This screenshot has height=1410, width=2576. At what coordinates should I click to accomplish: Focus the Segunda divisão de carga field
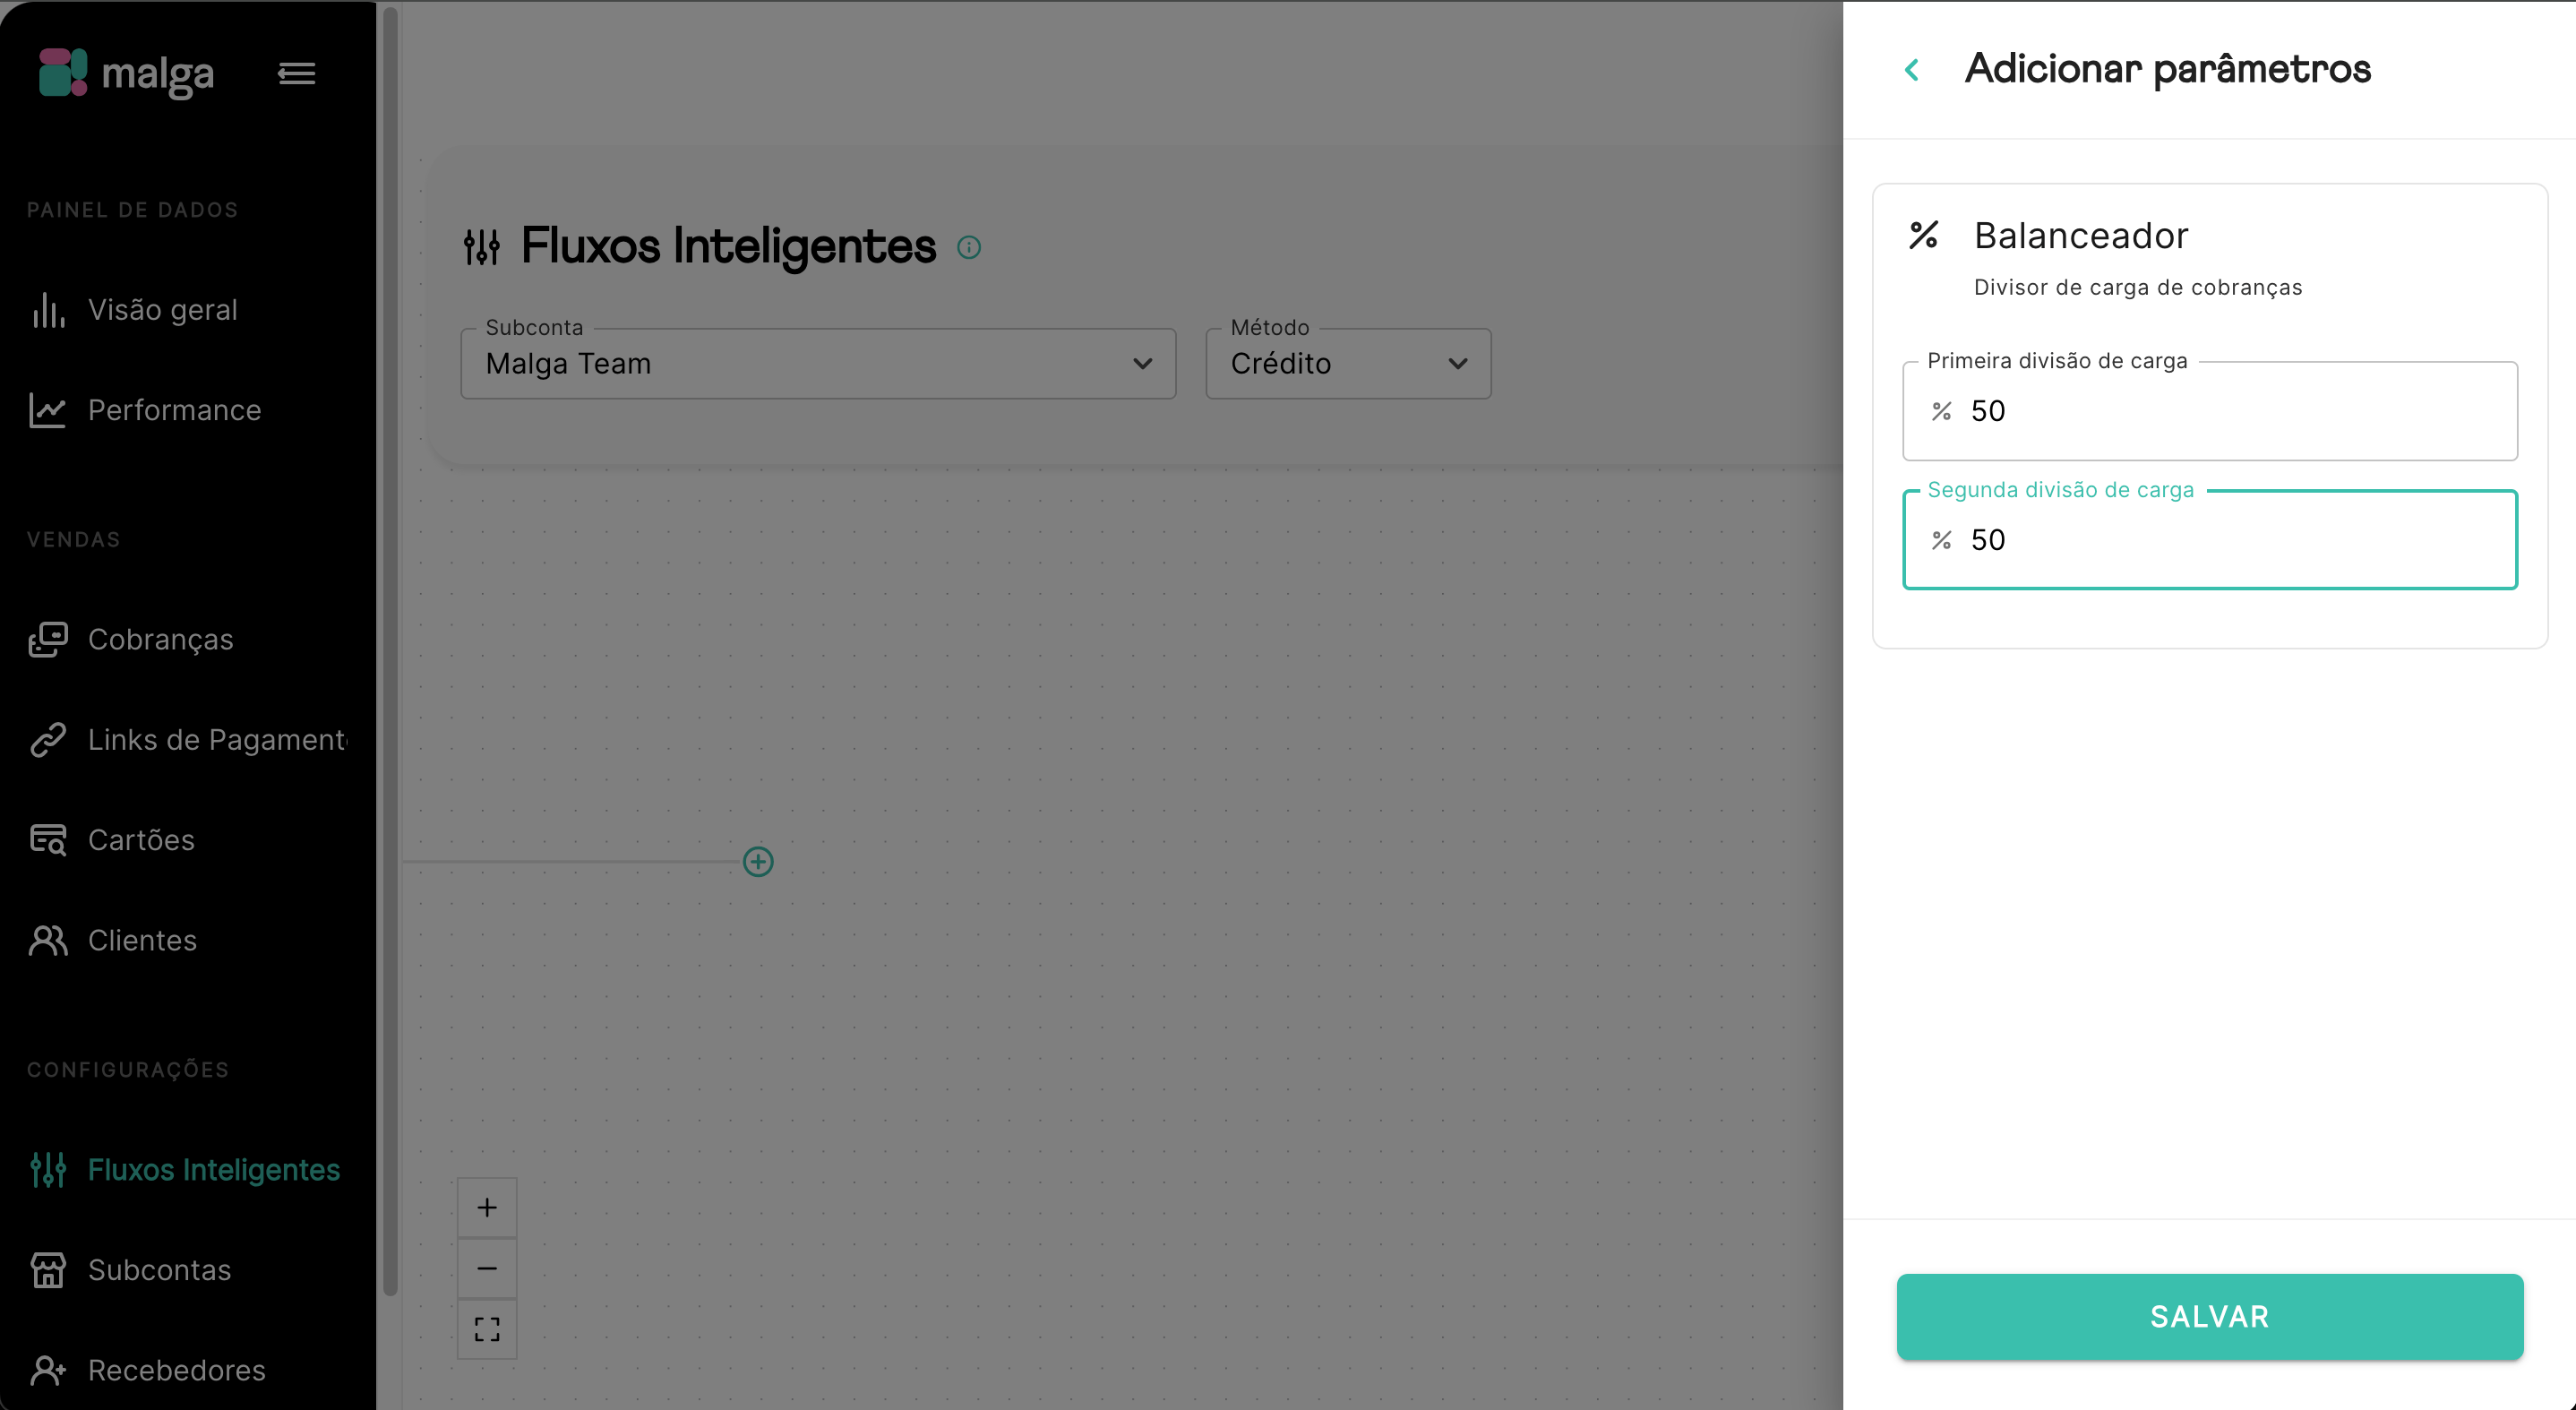point(2210,540)
